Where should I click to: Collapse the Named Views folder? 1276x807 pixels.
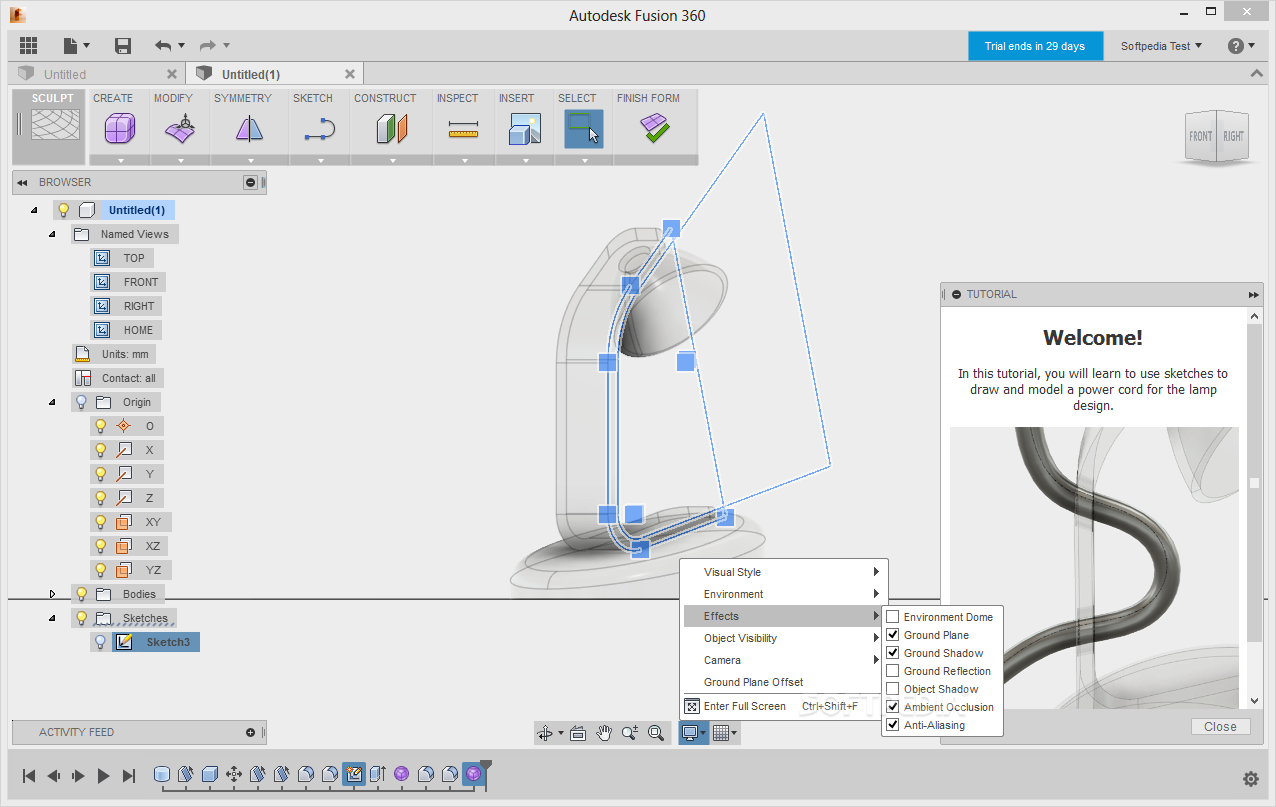coord(53,234)
